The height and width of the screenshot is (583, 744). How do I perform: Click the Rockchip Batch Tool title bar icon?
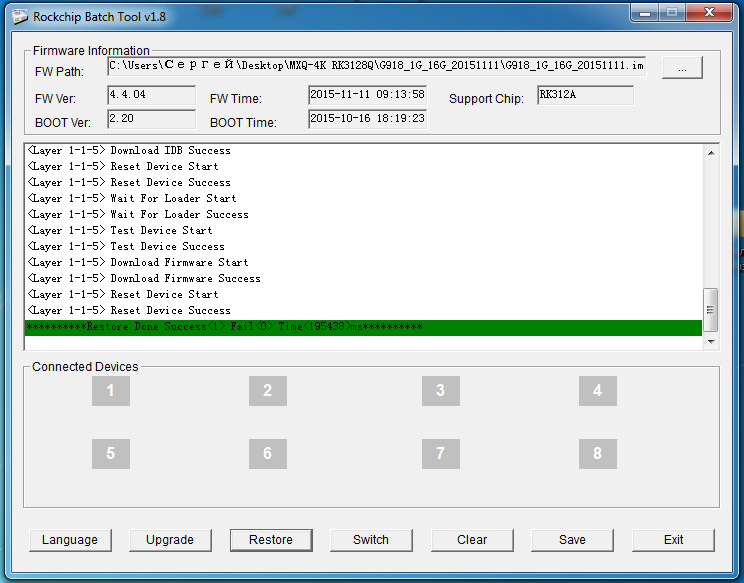click(x=20, y=17)
